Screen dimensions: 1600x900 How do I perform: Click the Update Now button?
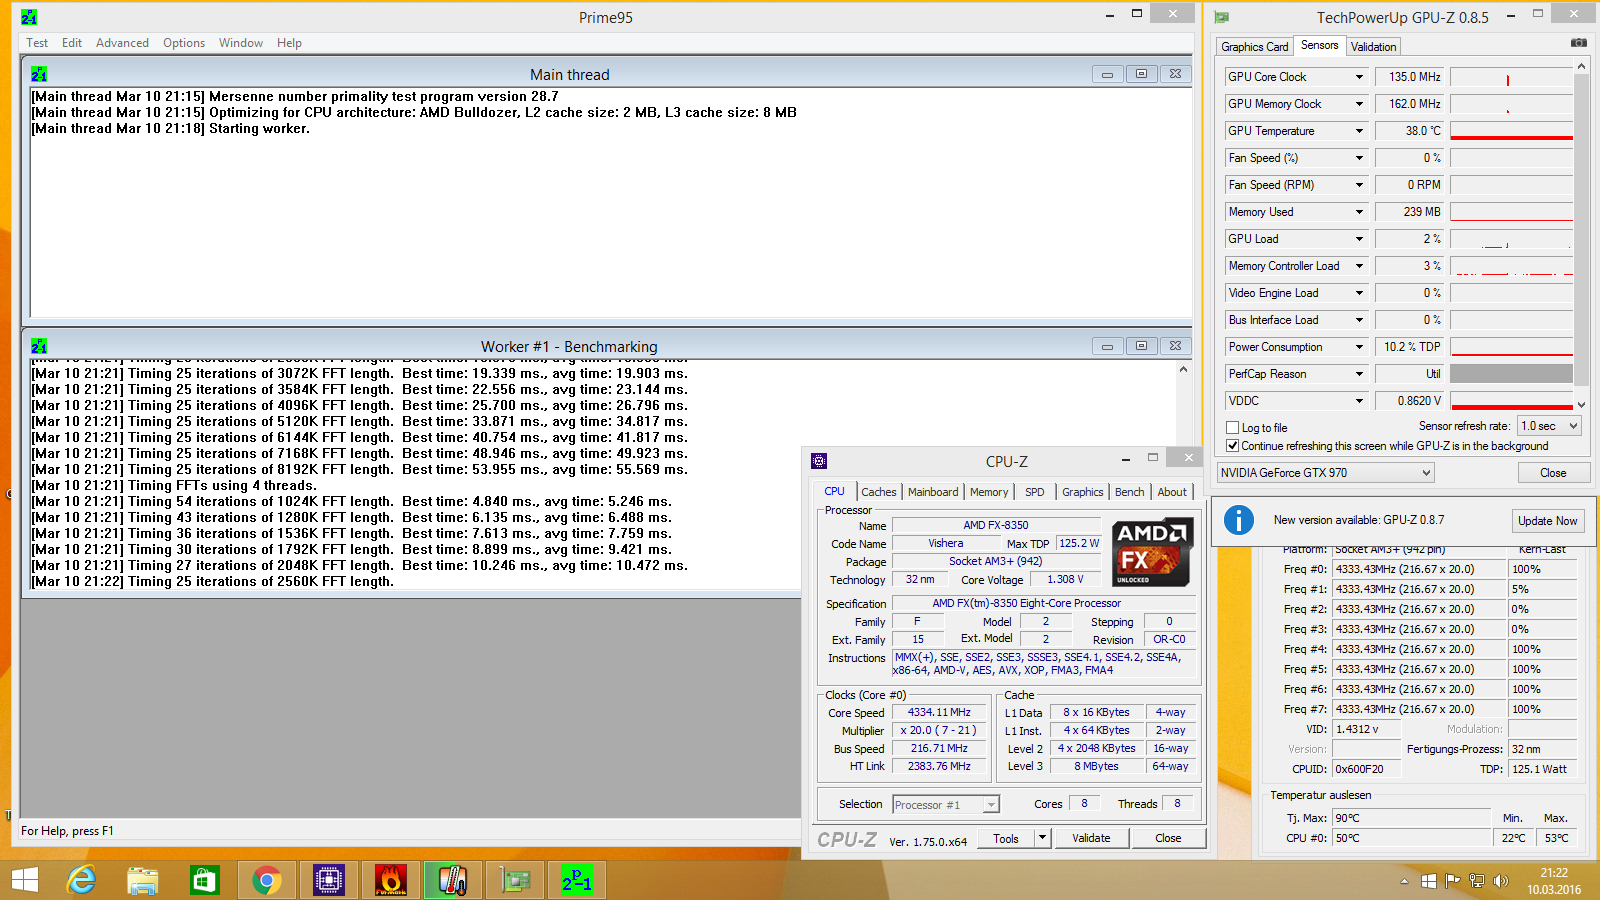coord(1547,521)
